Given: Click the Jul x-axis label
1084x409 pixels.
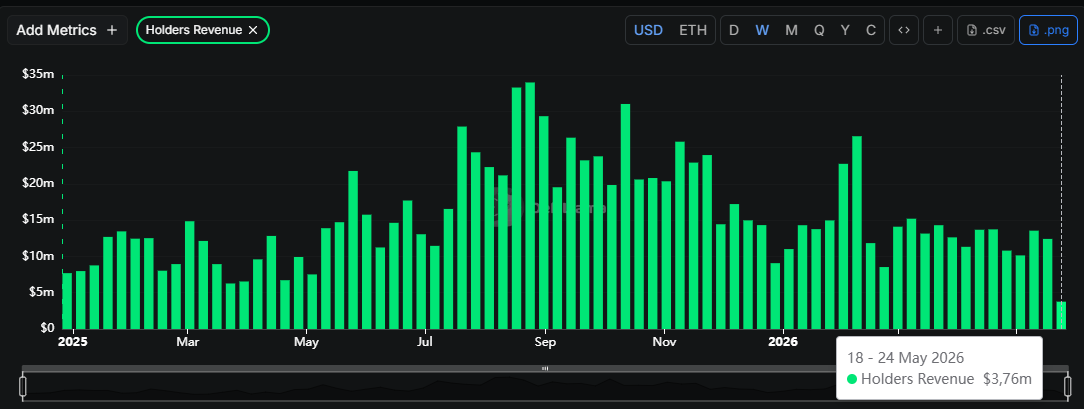Looking at the screenshot, I should pyautogui.click(x=425, y=342).
